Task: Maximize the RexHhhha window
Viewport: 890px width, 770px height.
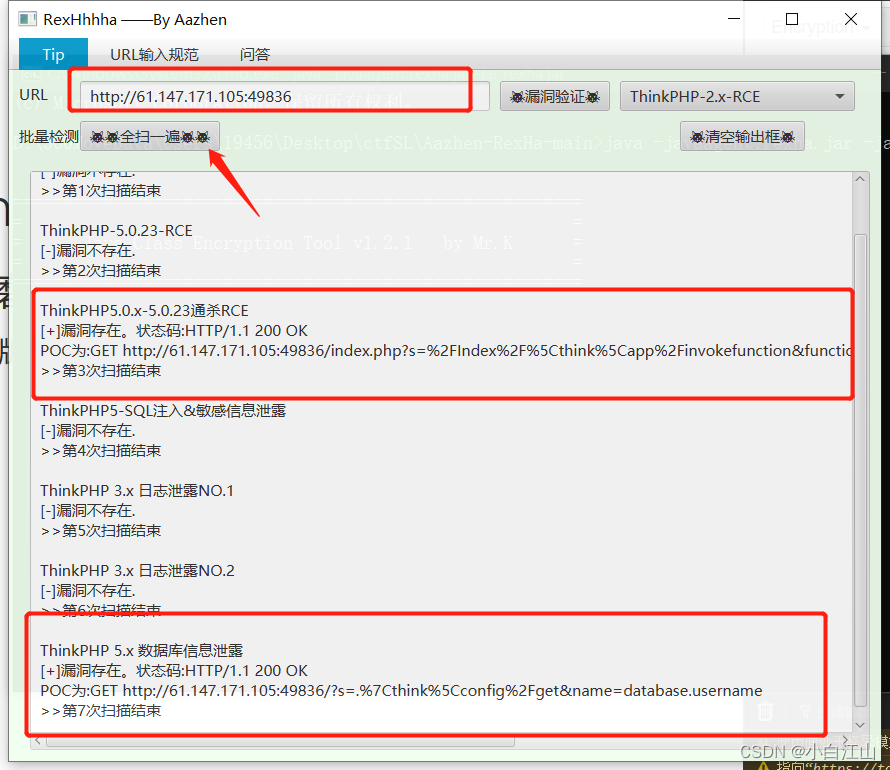Action: tap(792, 19)
